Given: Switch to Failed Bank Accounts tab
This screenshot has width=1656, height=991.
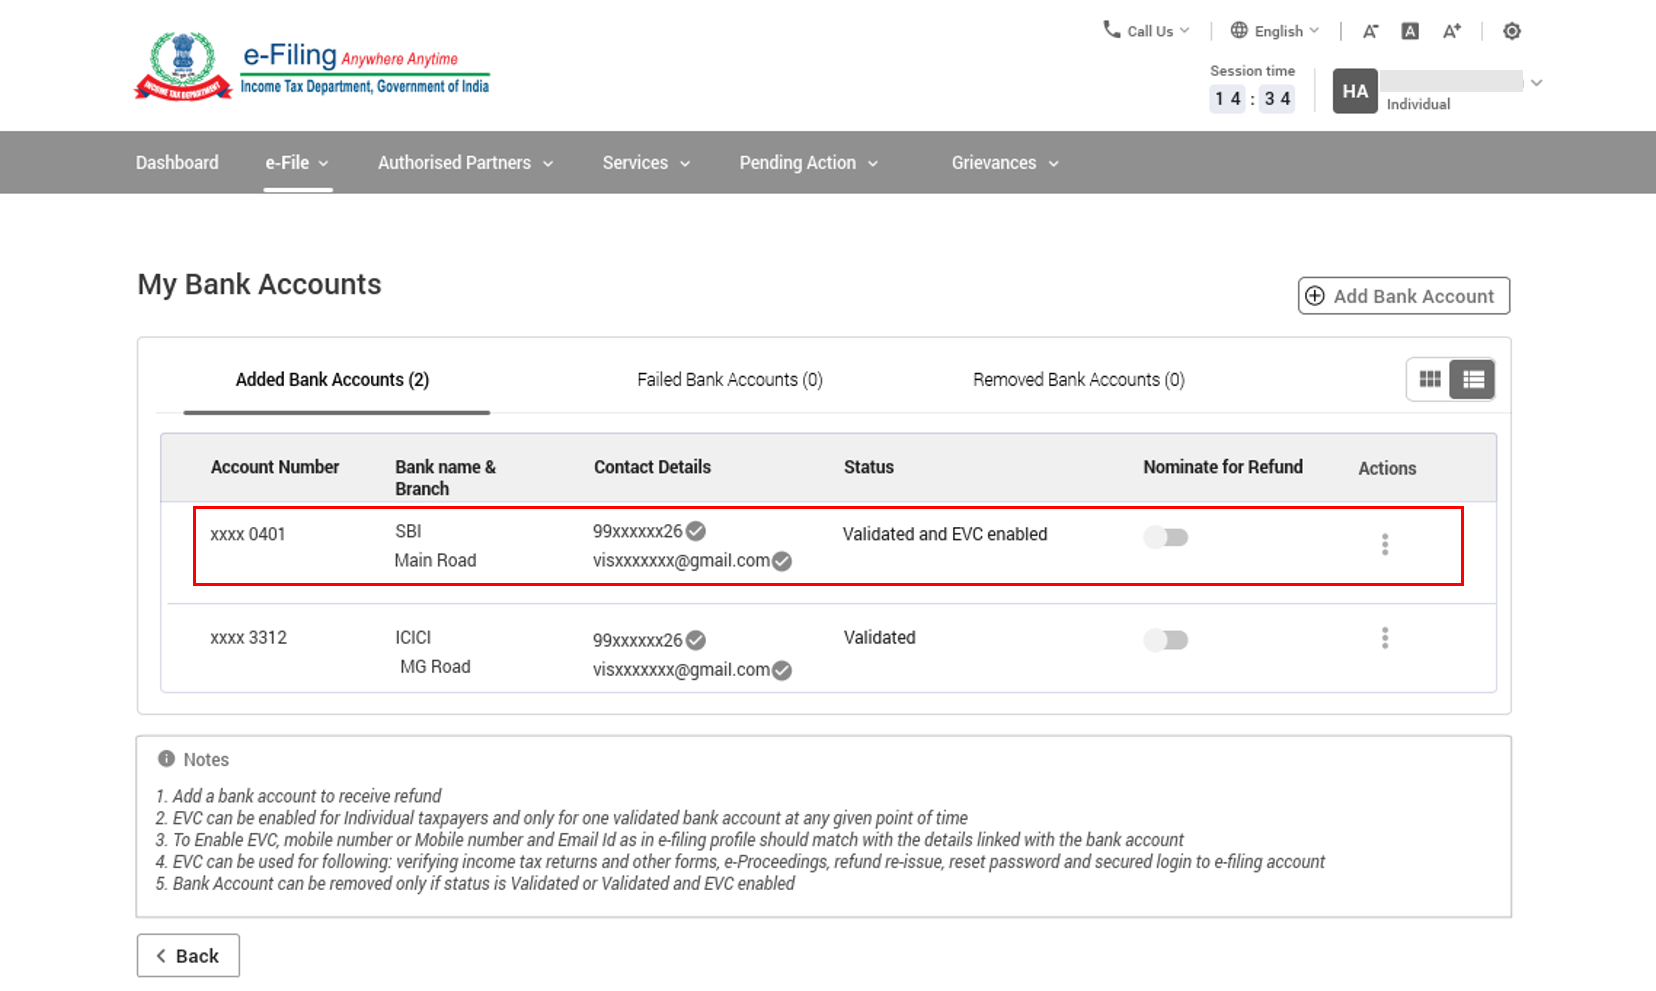Looking at the screenshot, I should (729, 380).
